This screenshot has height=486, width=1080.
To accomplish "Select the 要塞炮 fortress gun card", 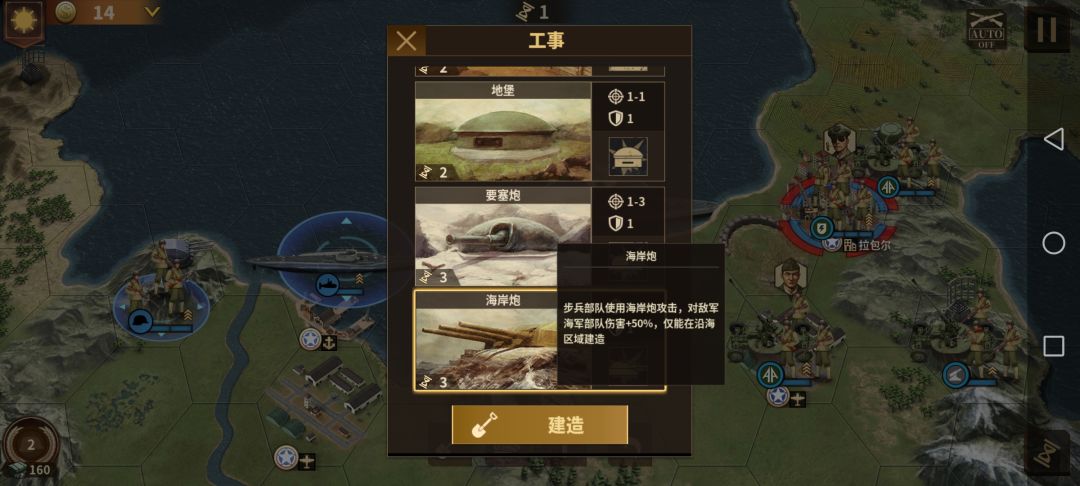I will 503,237.
